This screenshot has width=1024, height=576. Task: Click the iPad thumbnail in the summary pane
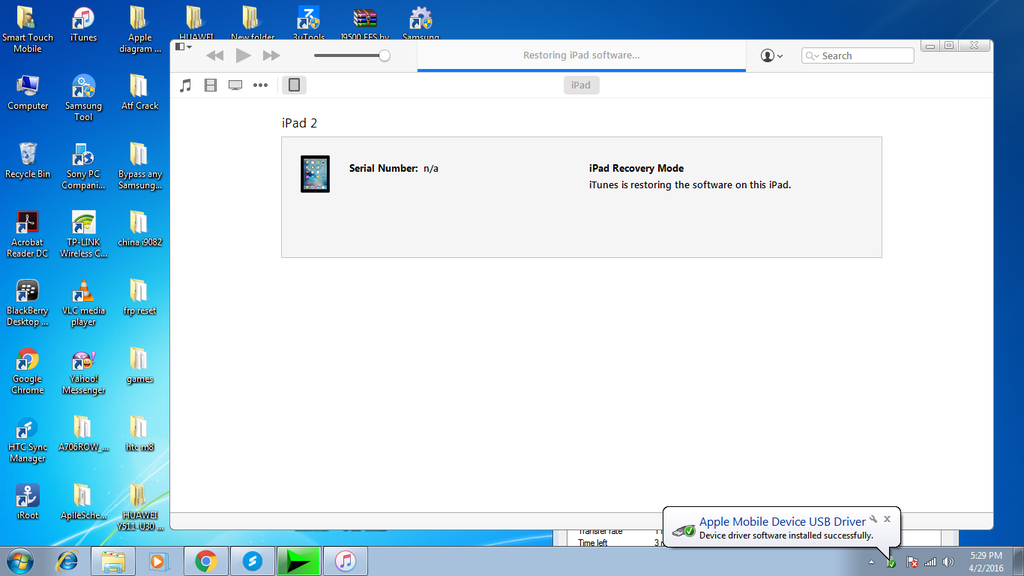pyautogui.click(x=315, y=172)
